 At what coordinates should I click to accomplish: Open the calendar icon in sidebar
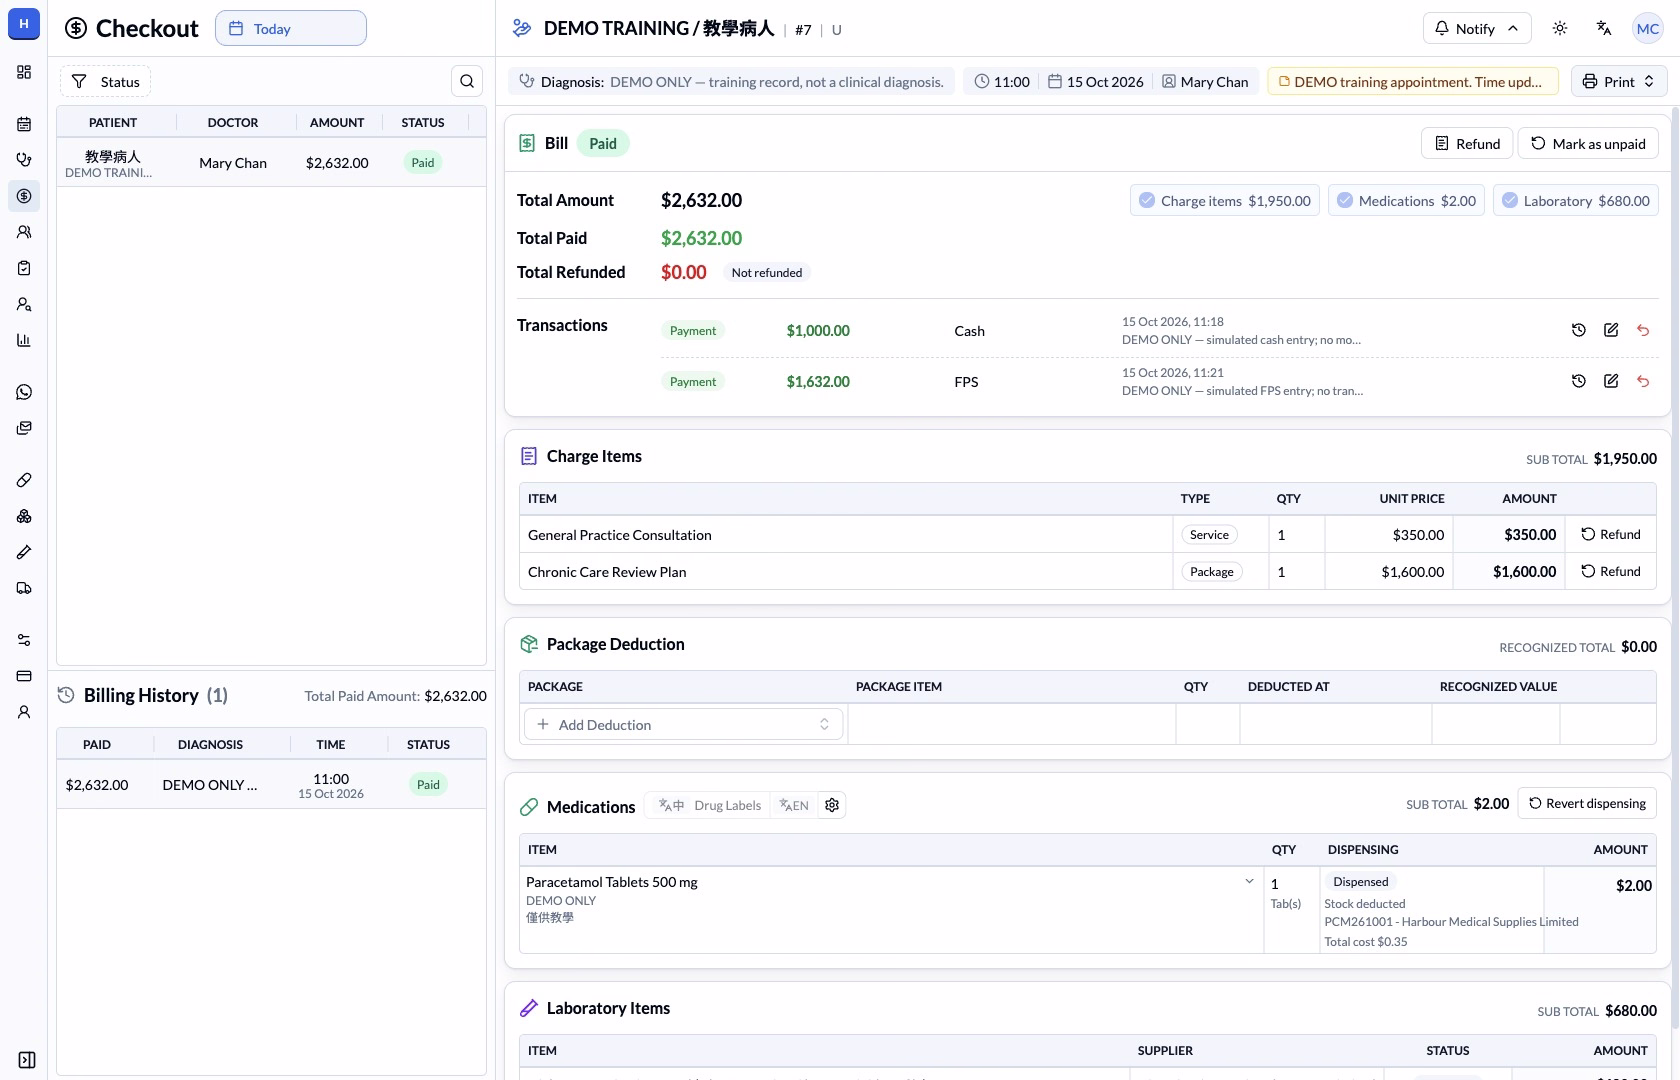coord(24,124)
